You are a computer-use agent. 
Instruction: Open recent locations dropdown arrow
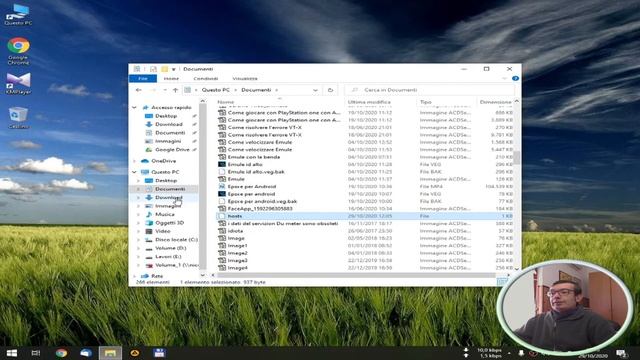[x=165, y=90]
